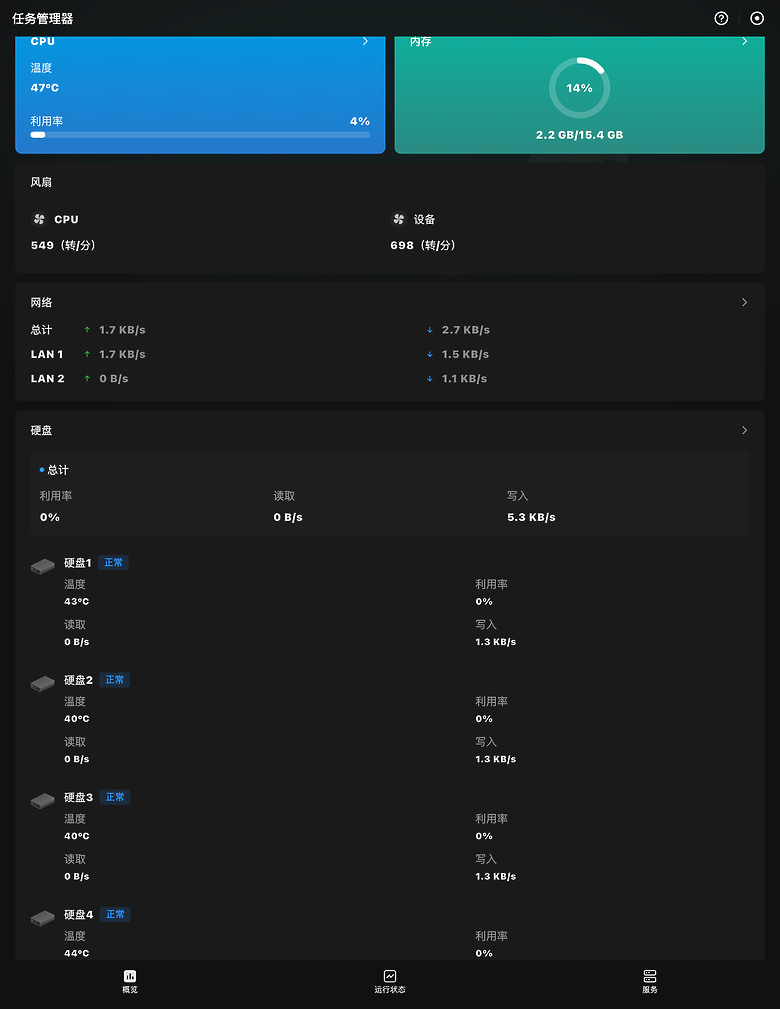This screenshot has height=1009, width=780.
Task: Click the 硬盘2 name label
Action: tap(79, 680)
